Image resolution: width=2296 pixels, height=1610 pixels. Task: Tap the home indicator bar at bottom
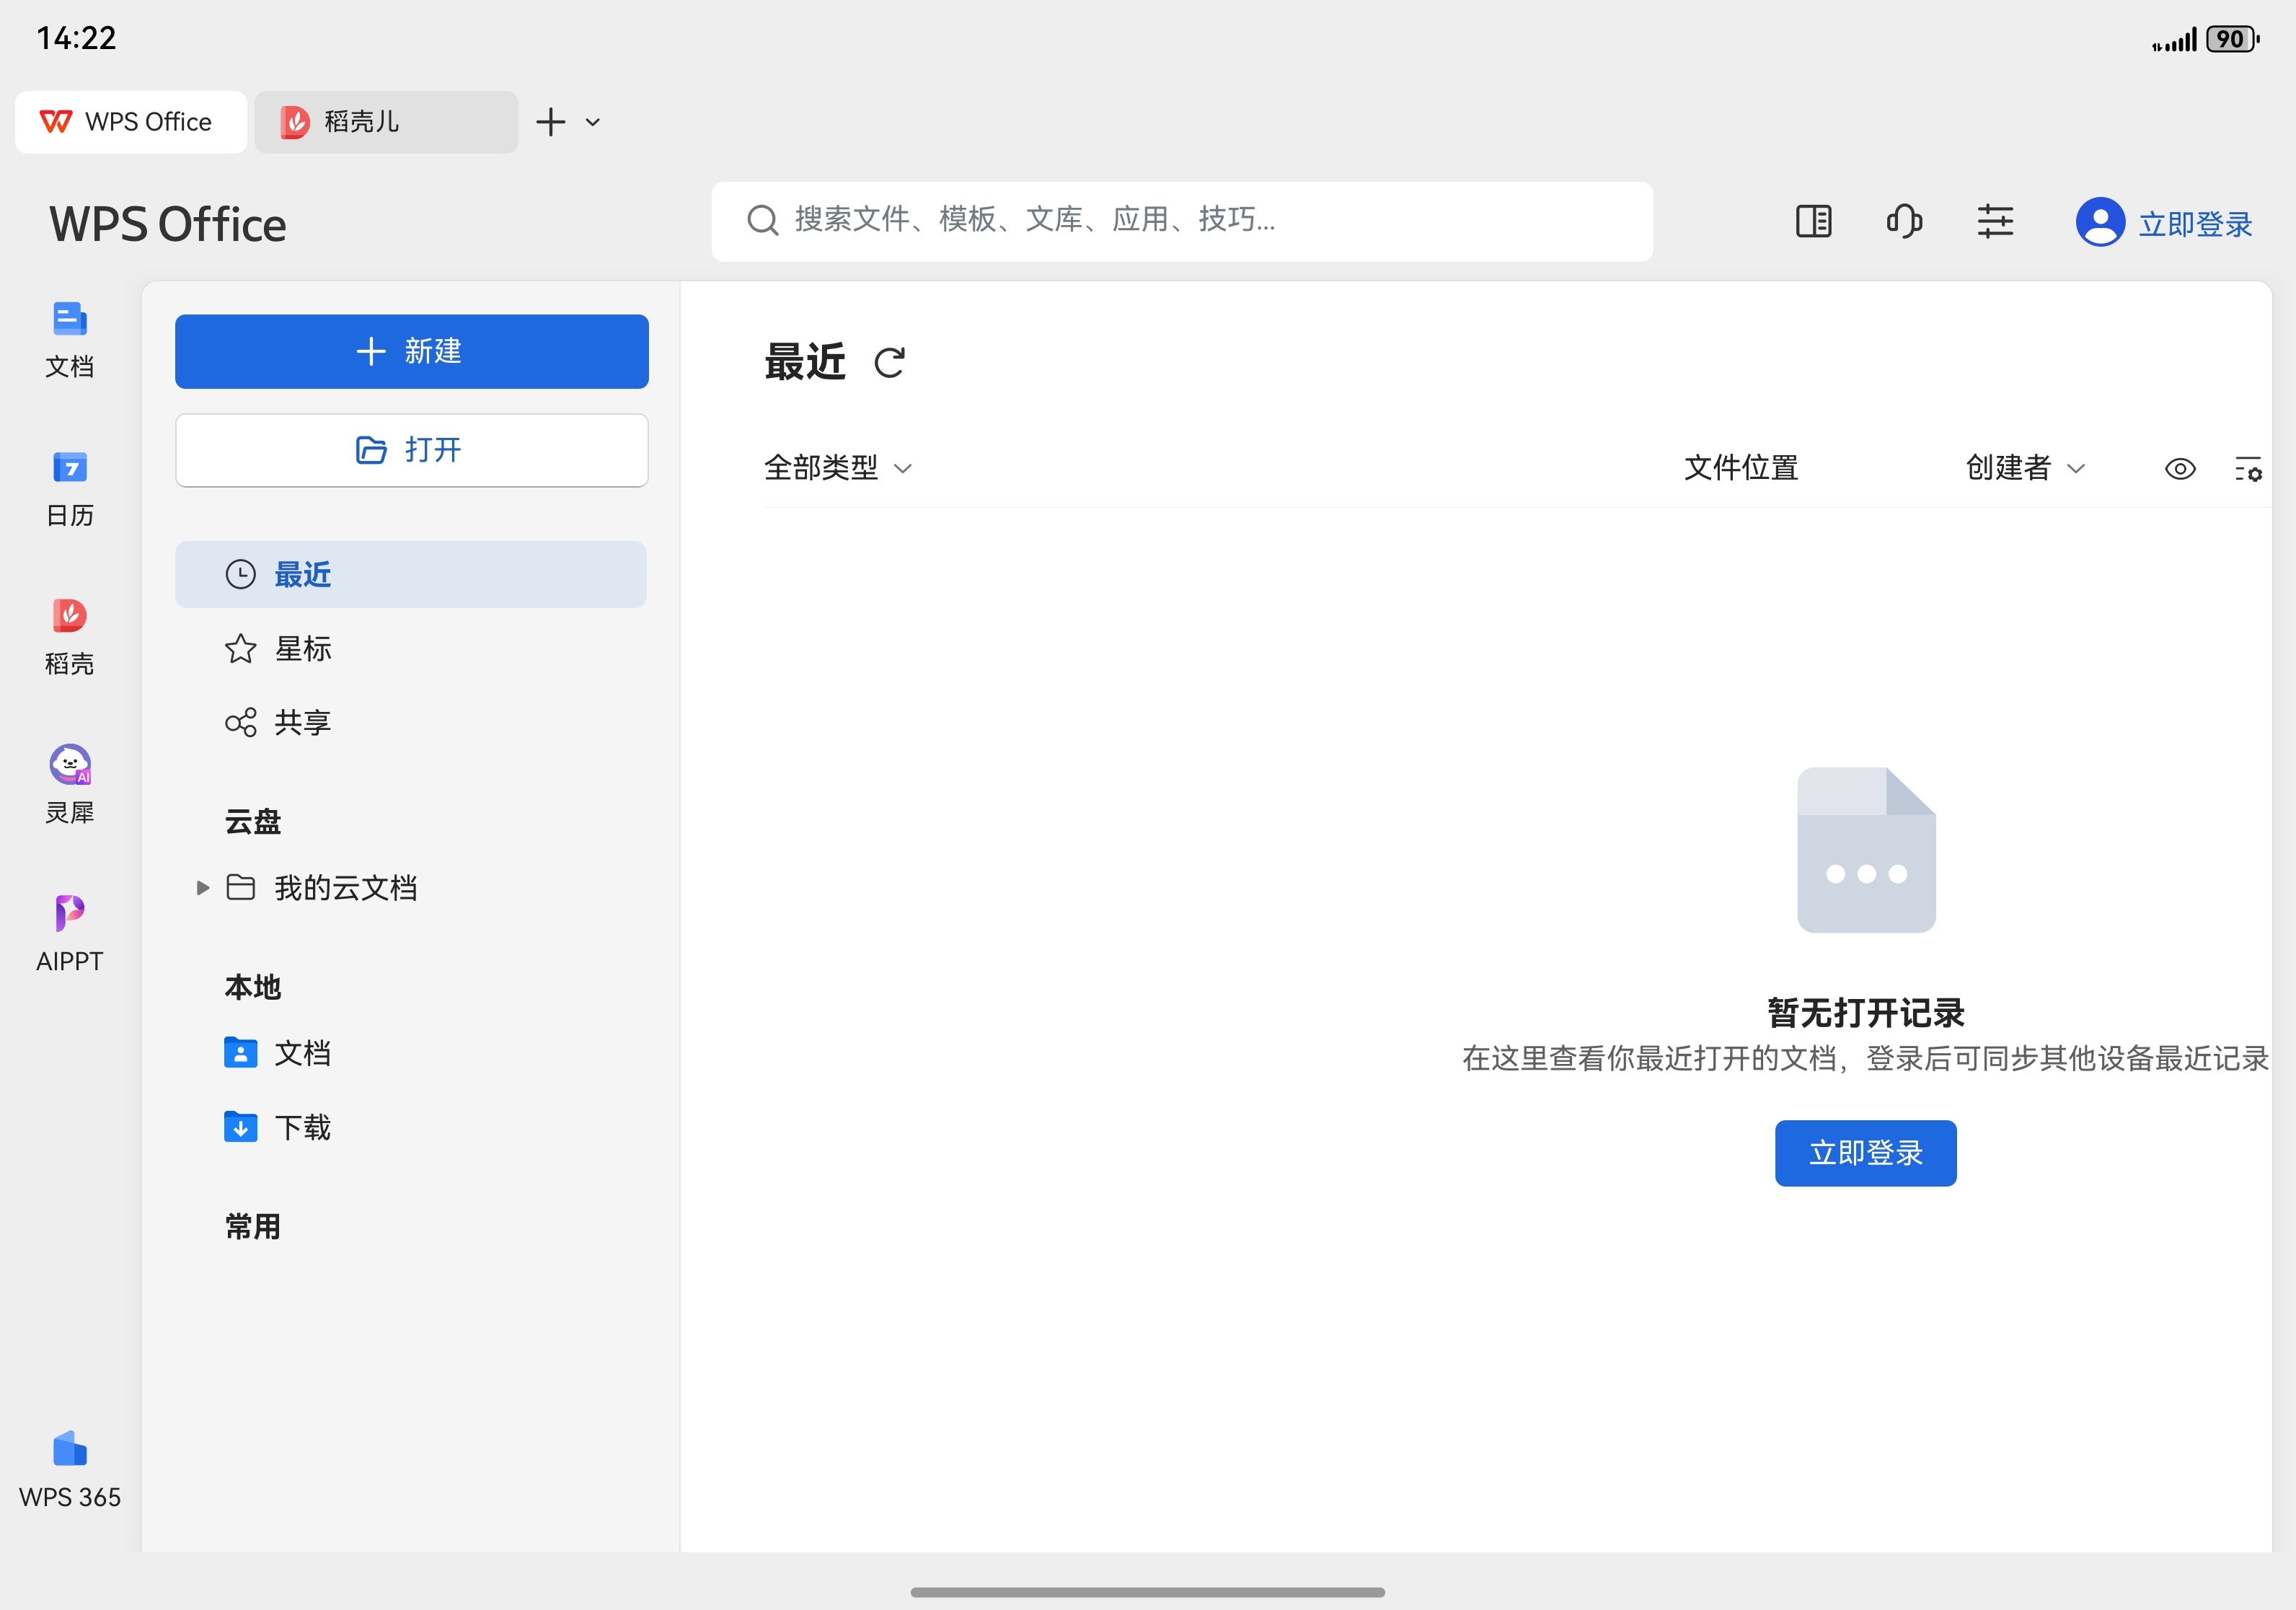click(x=1148, y=1592)
